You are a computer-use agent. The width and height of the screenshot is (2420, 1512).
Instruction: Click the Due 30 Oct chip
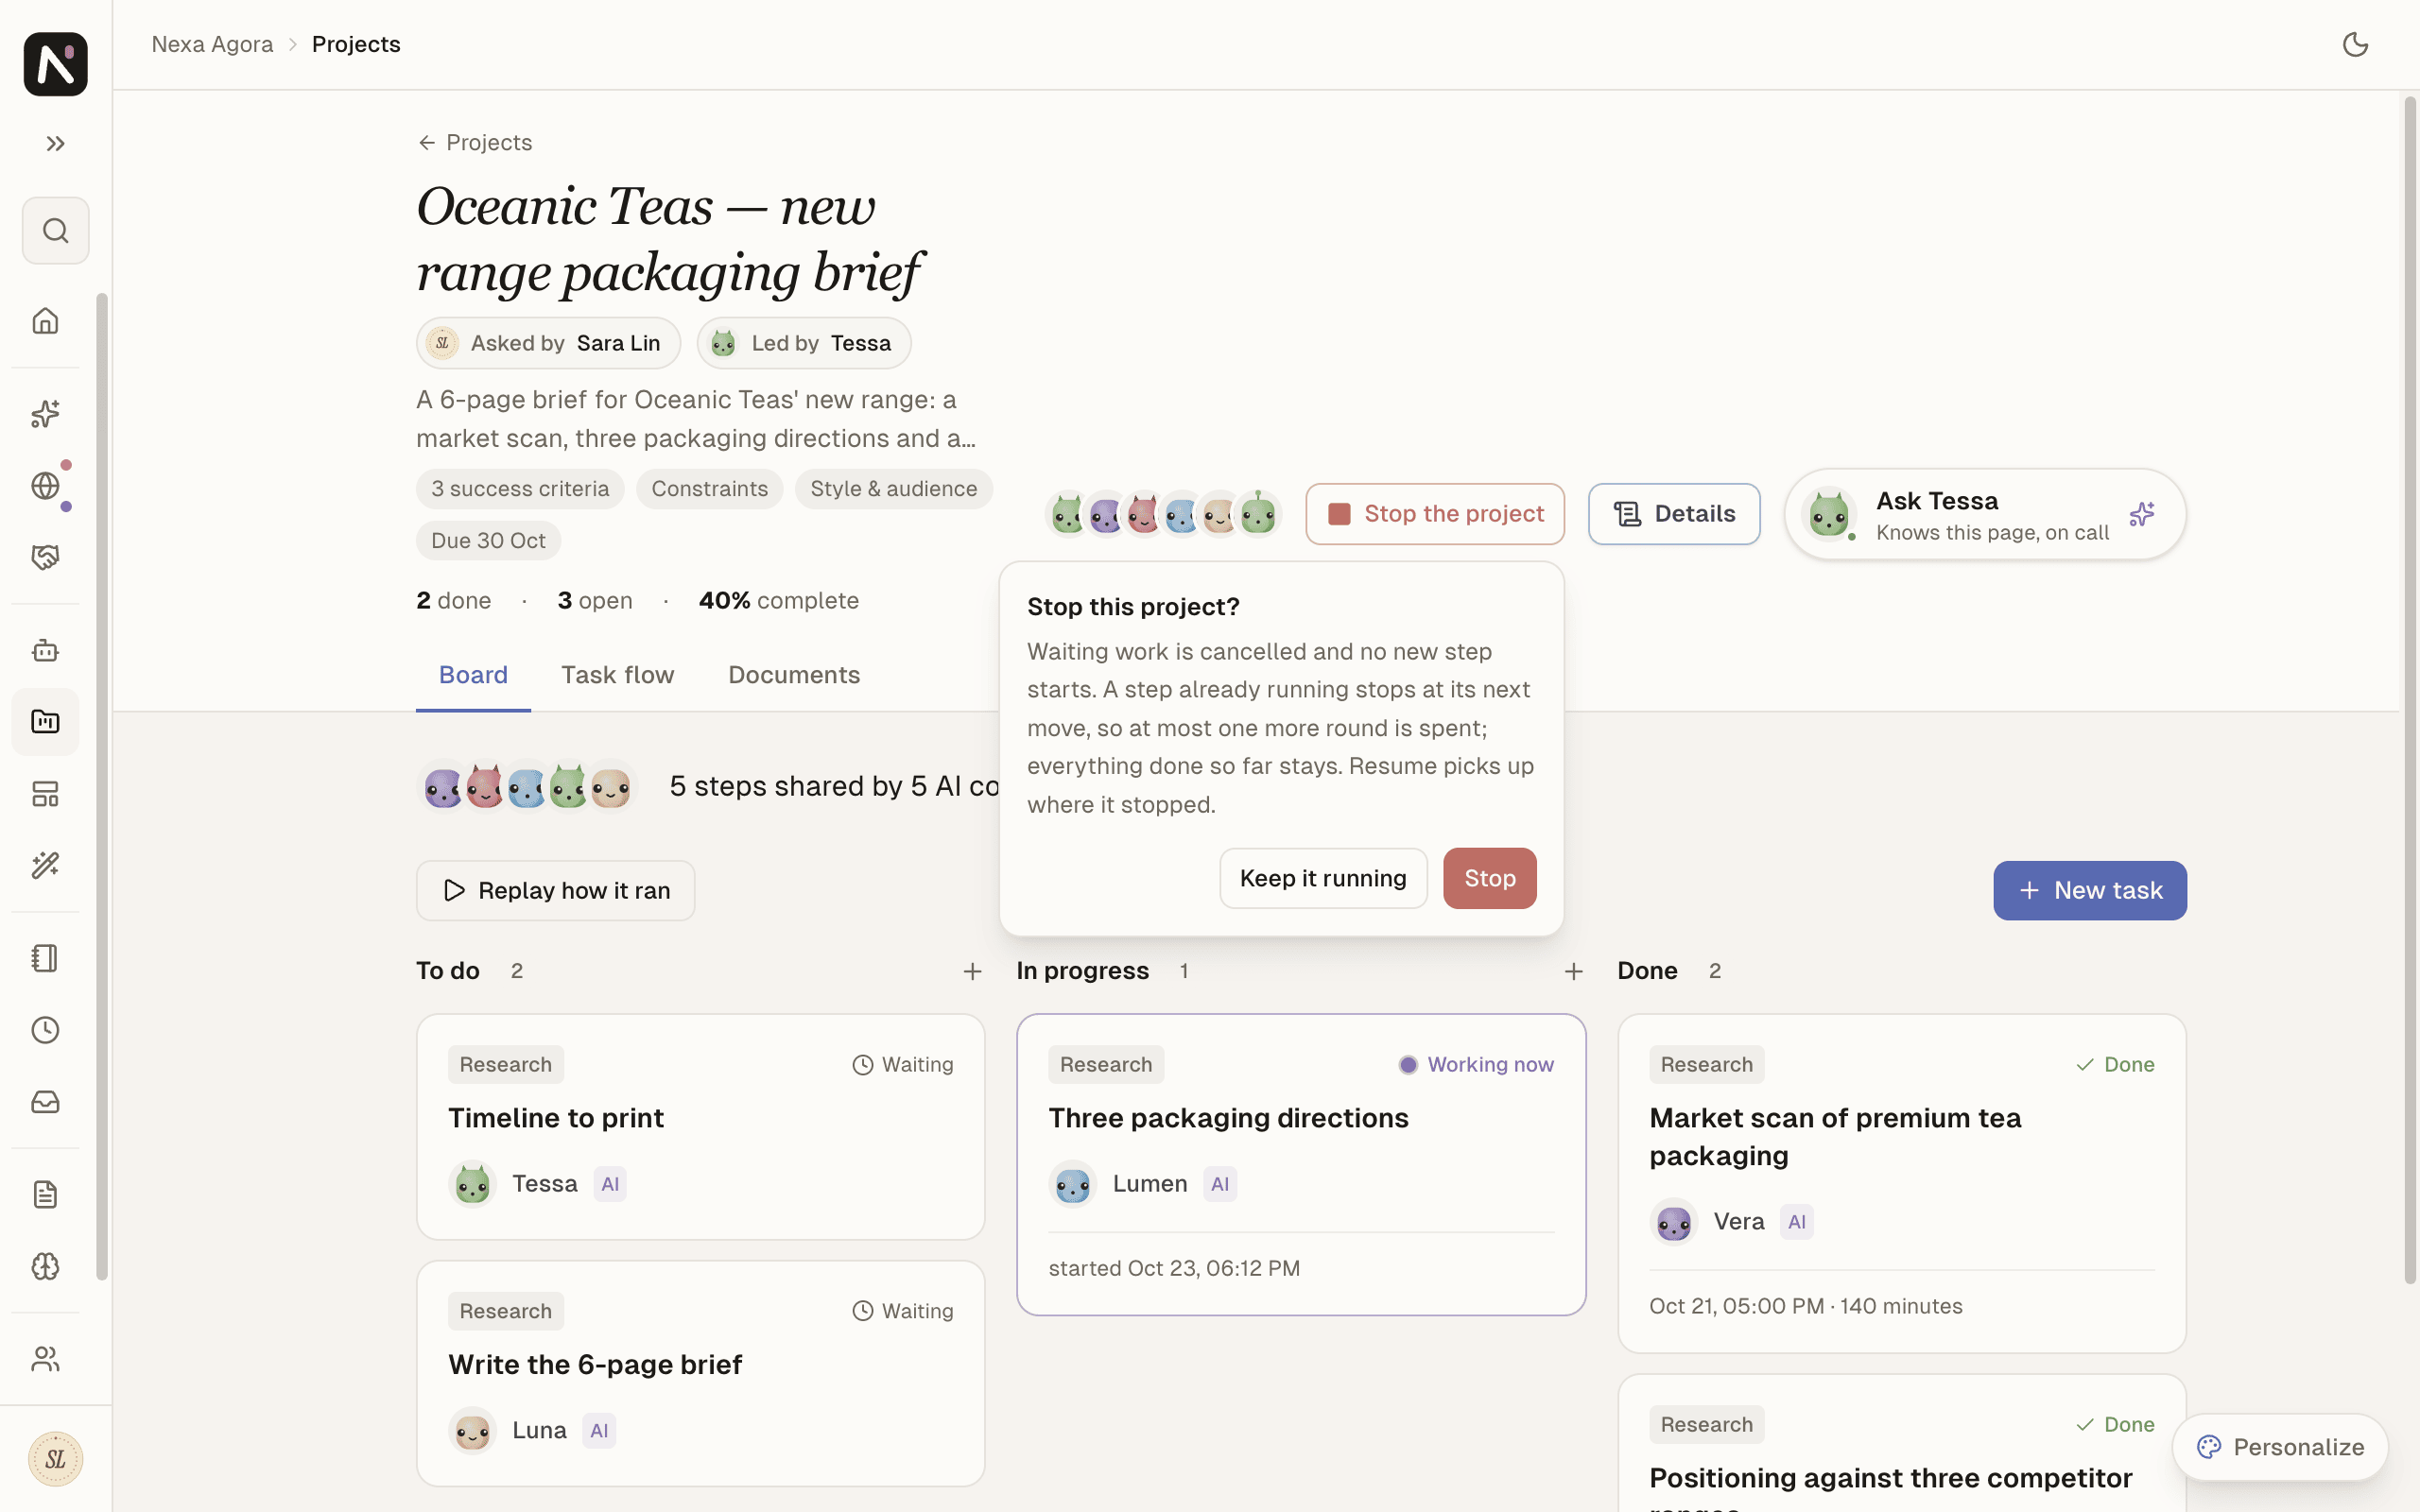point(488,541)
